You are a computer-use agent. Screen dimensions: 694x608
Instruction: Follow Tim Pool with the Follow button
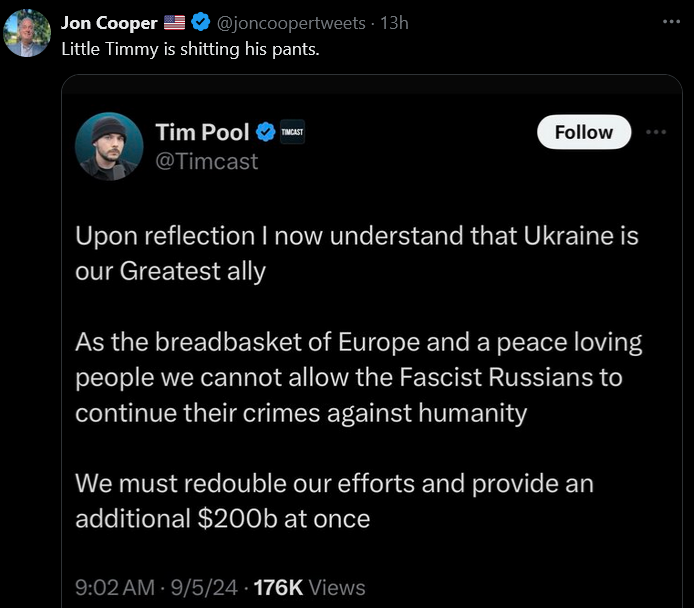(x=584, y=132)
